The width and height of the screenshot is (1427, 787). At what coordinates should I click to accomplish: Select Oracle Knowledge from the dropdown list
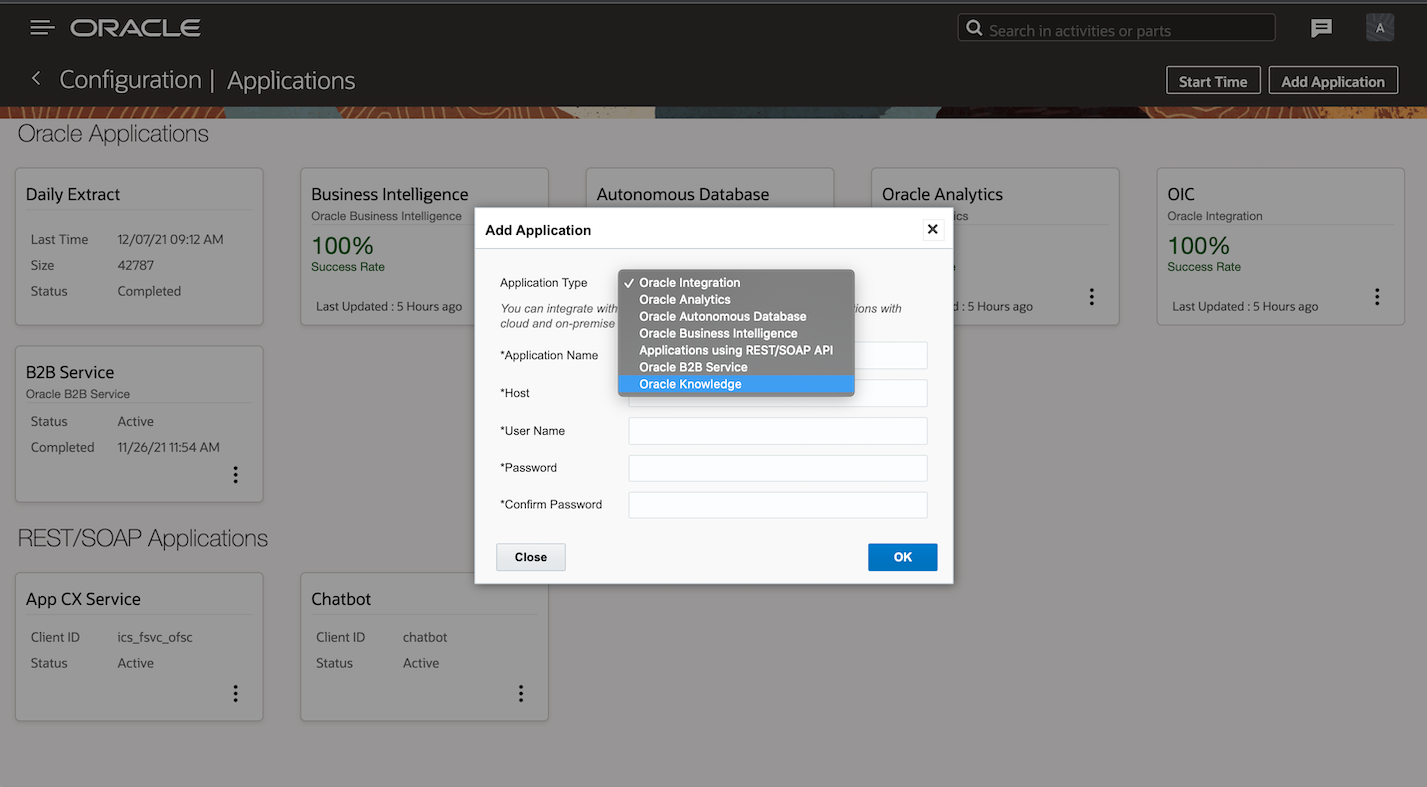[690, 384]
